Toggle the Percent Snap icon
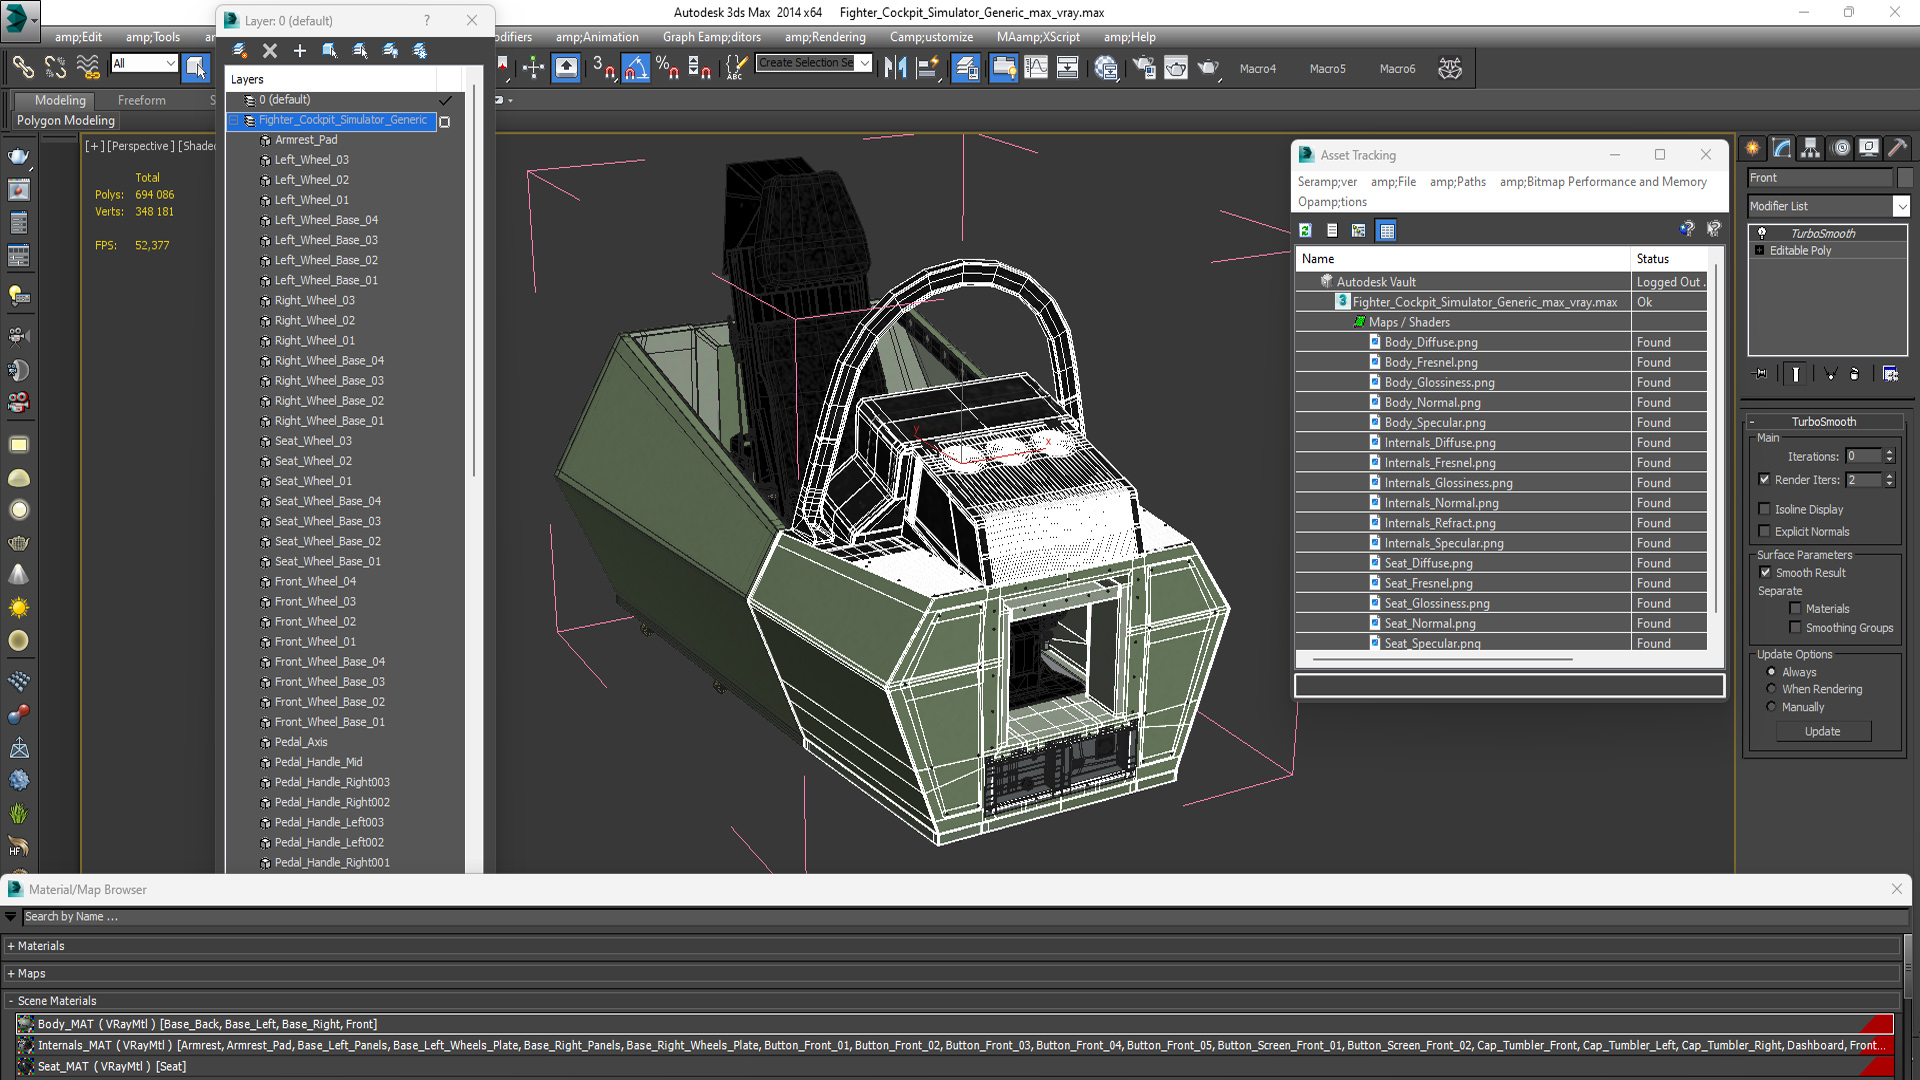1920x1080 pixels. point(667,67)
